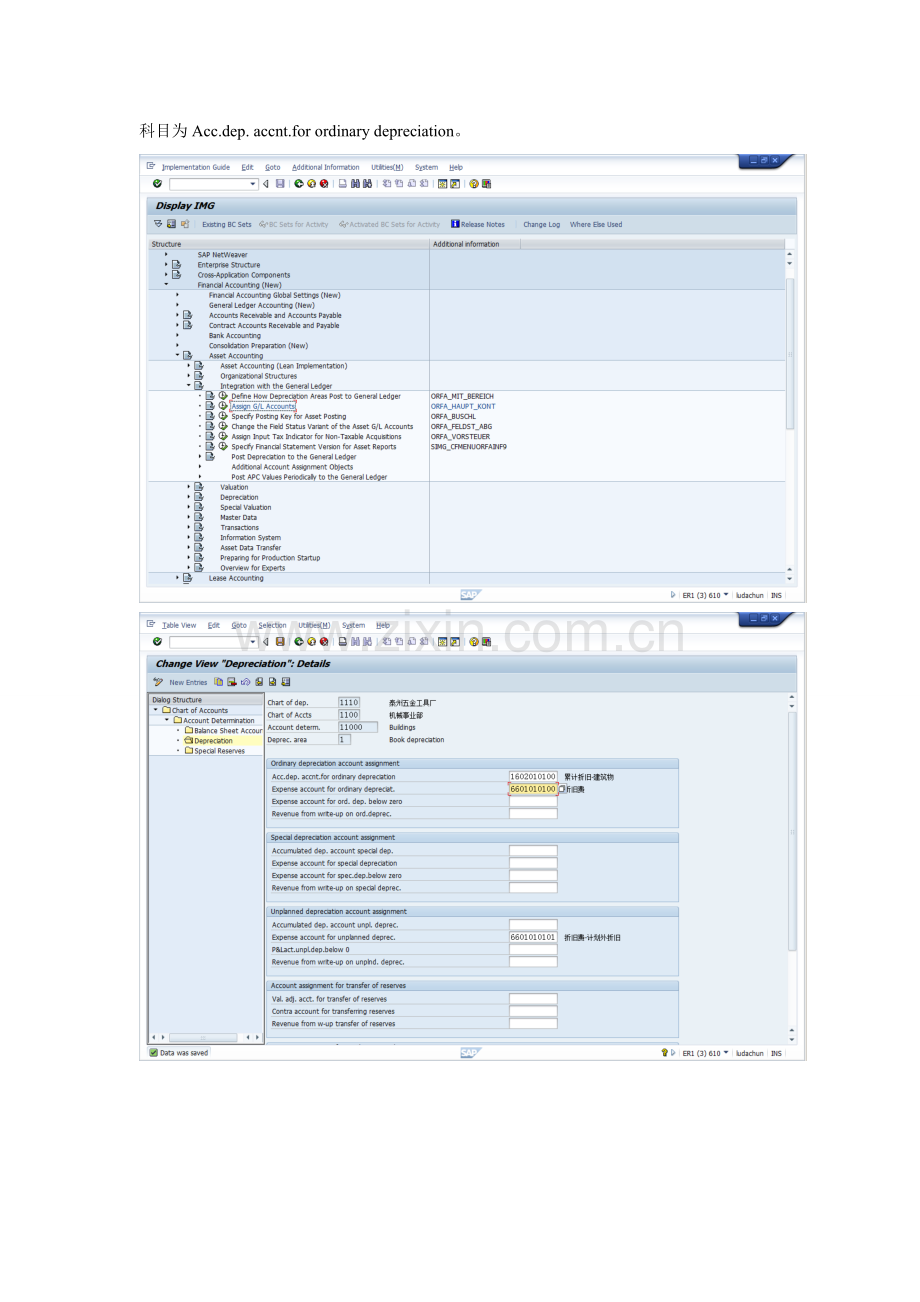Click documentation icon beside Asset Accounting node
The width and height of the screenshot is (920, 1302).
click(187, 356)
